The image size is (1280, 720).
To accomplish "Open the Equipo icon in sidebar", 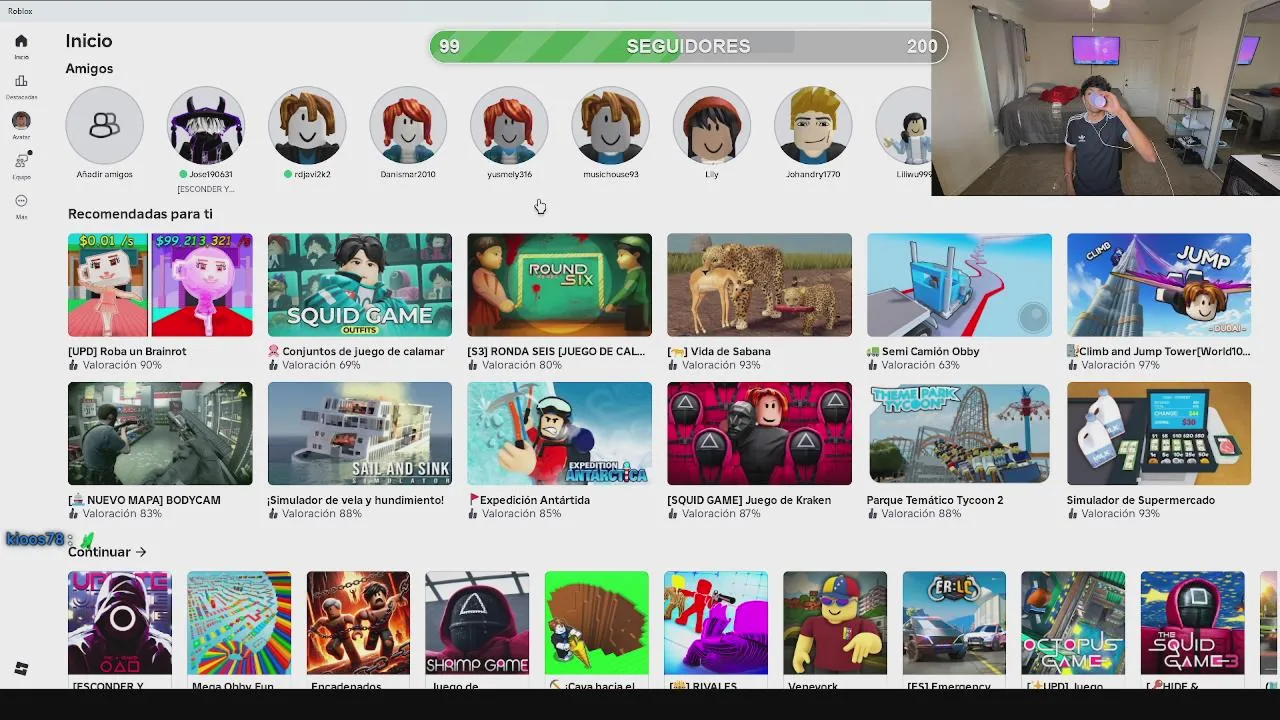I will [21, 161].
